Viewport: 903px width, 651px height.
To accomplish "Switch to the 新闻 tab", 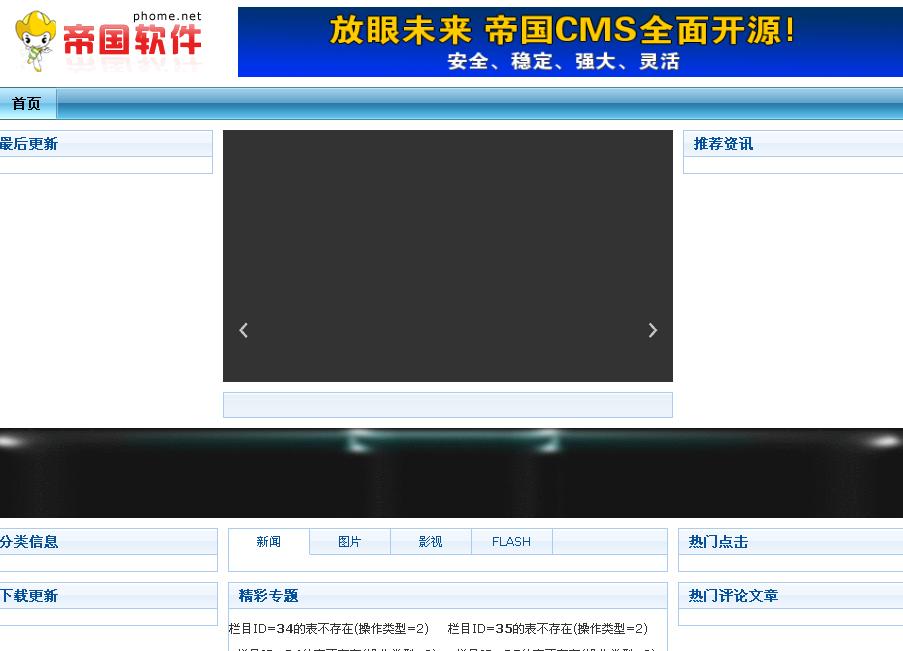I will (x=268, y=542).
